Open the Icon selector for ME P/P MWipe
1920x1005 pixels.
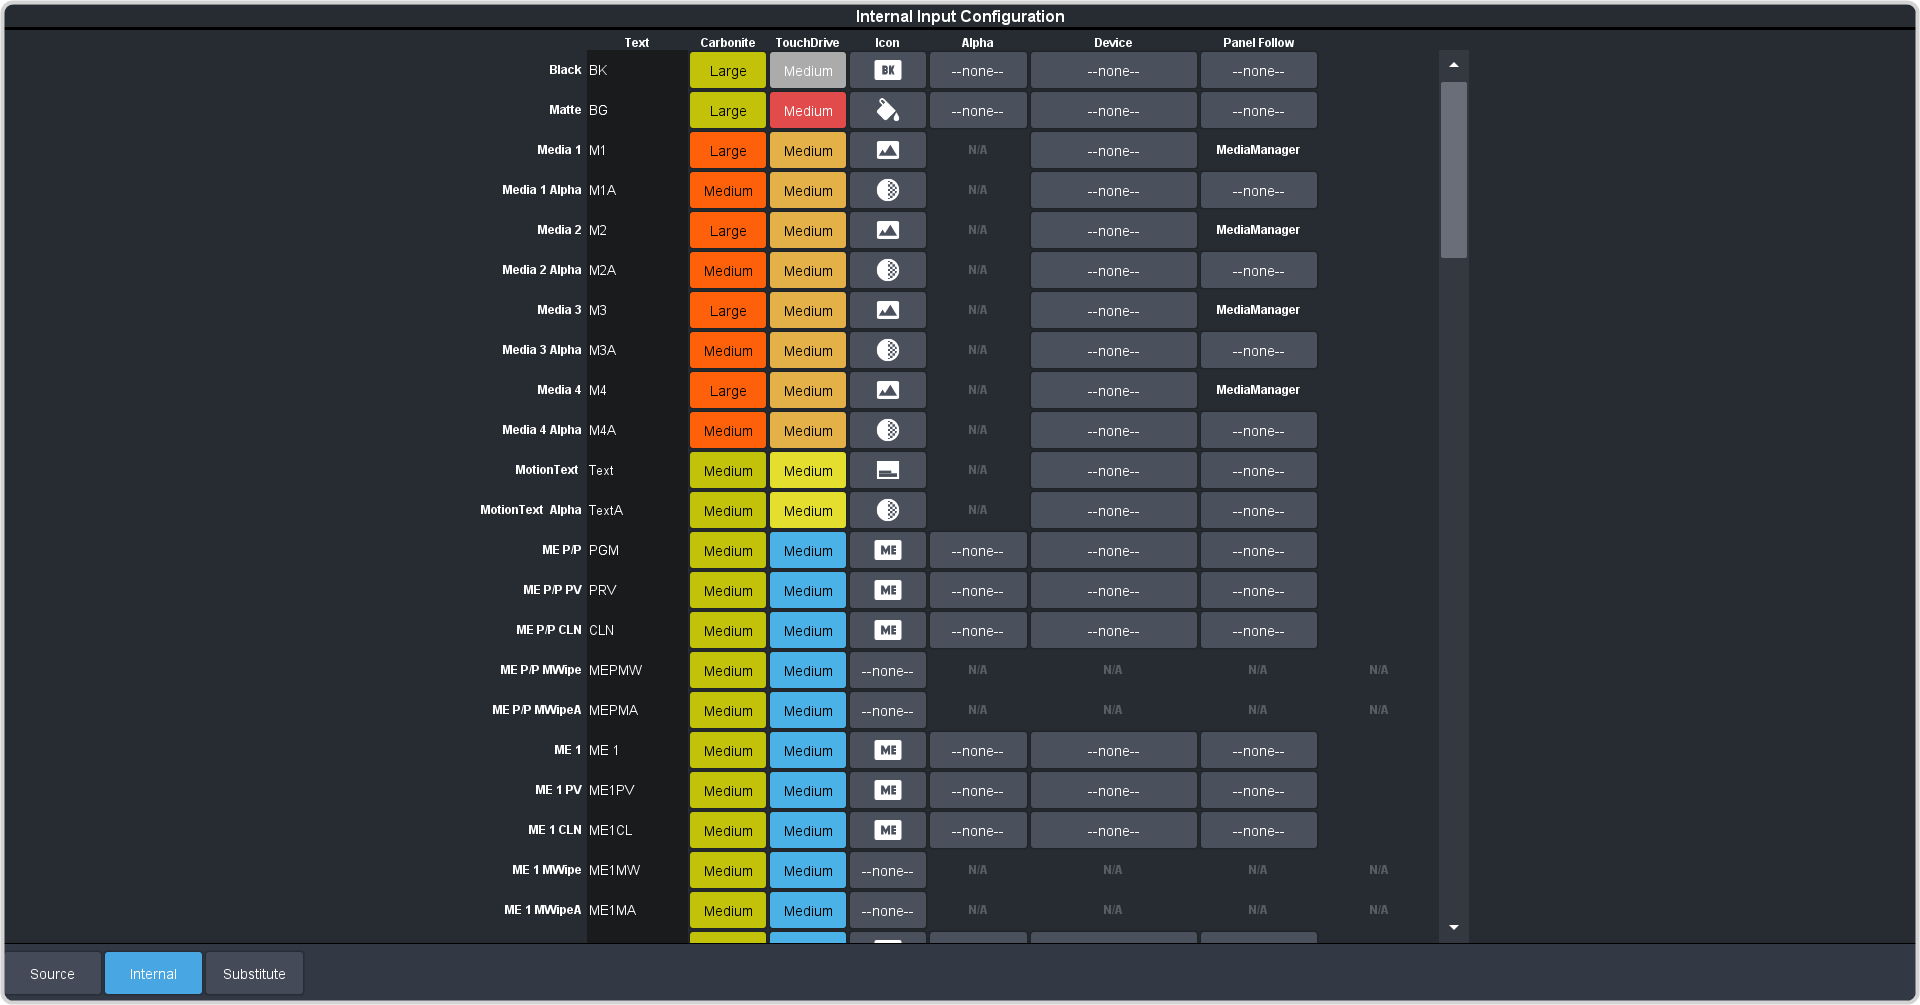[x=887, y=671]
